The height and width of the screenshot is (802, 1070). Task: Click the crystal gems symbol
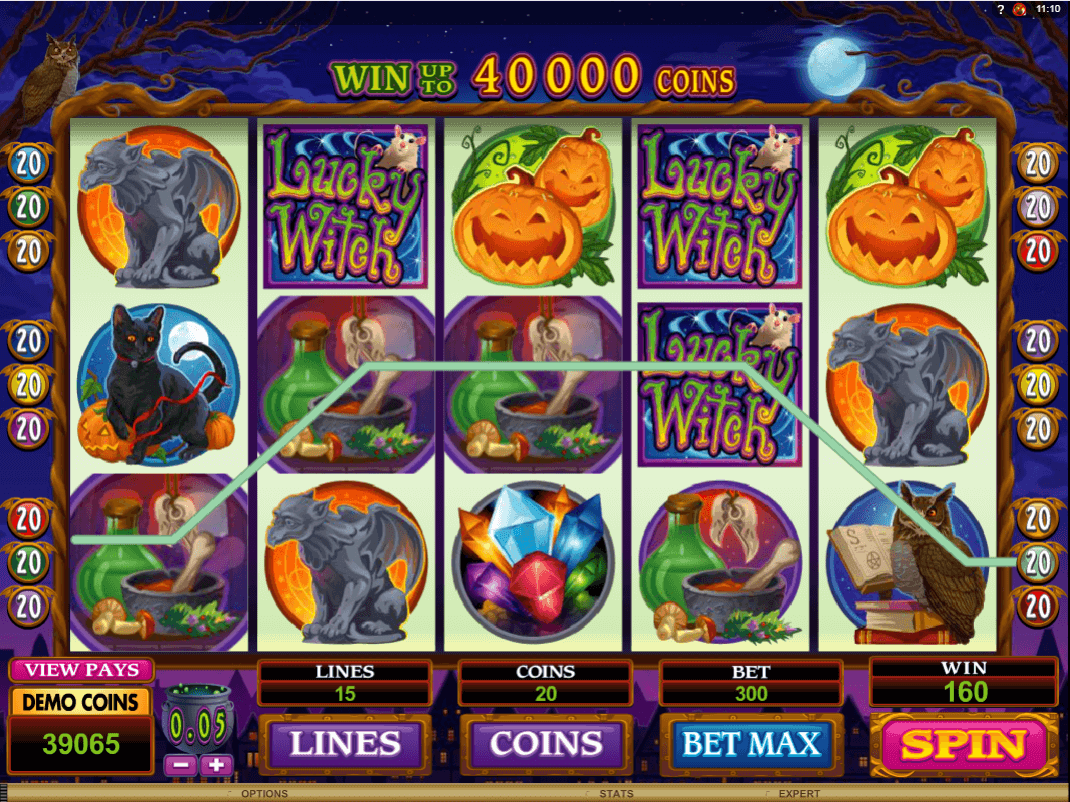pyautogui.click(x=533, y=562)
